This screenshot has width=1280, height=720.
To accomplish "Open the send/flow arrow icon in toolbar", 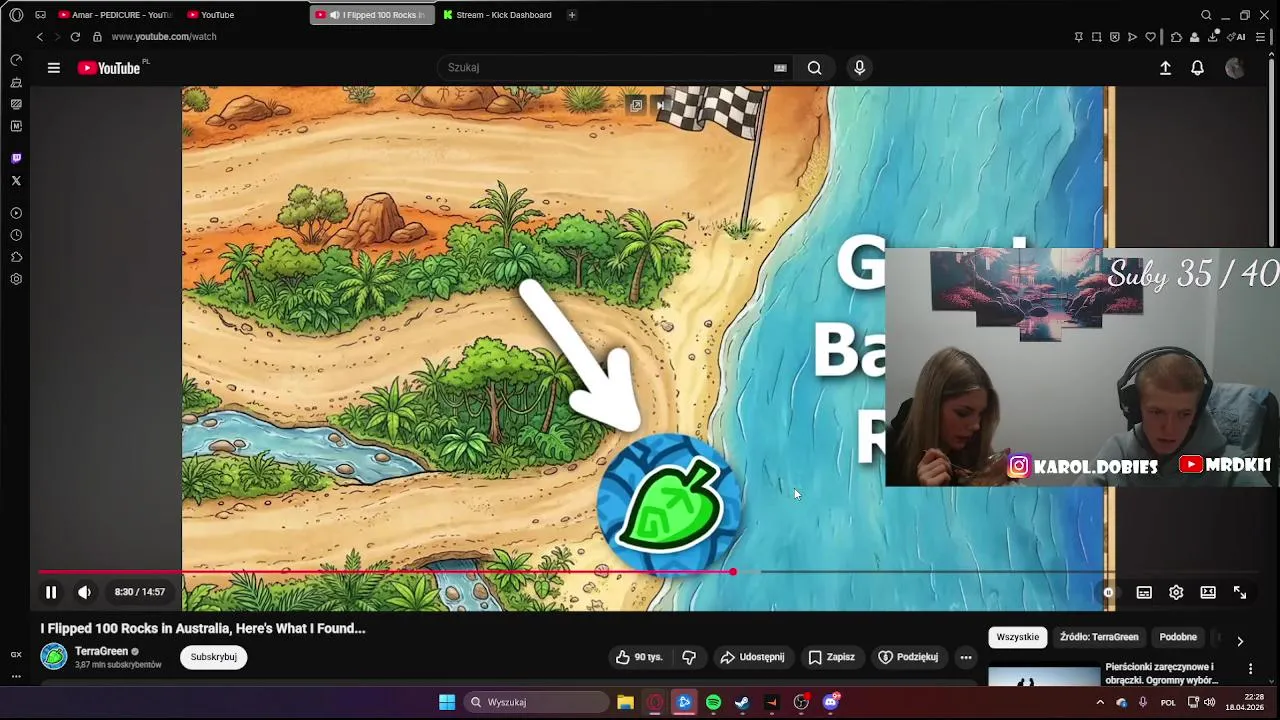I will pos(1132,37).
